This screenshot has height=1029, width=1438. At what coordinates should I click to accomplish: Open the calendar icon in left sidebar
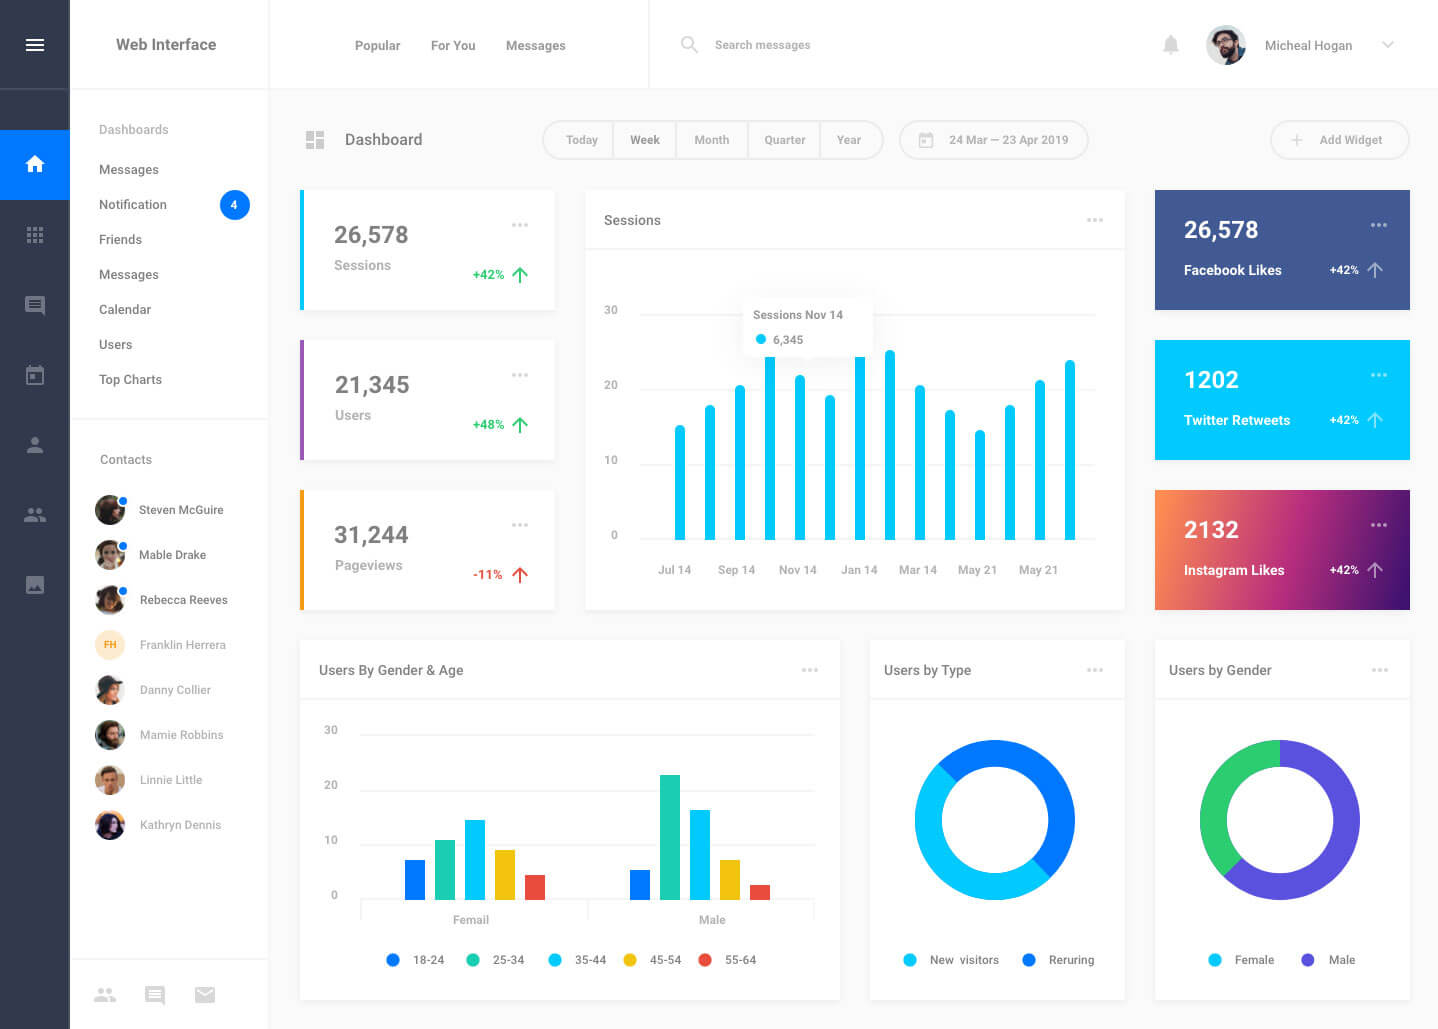click(35, 376)
